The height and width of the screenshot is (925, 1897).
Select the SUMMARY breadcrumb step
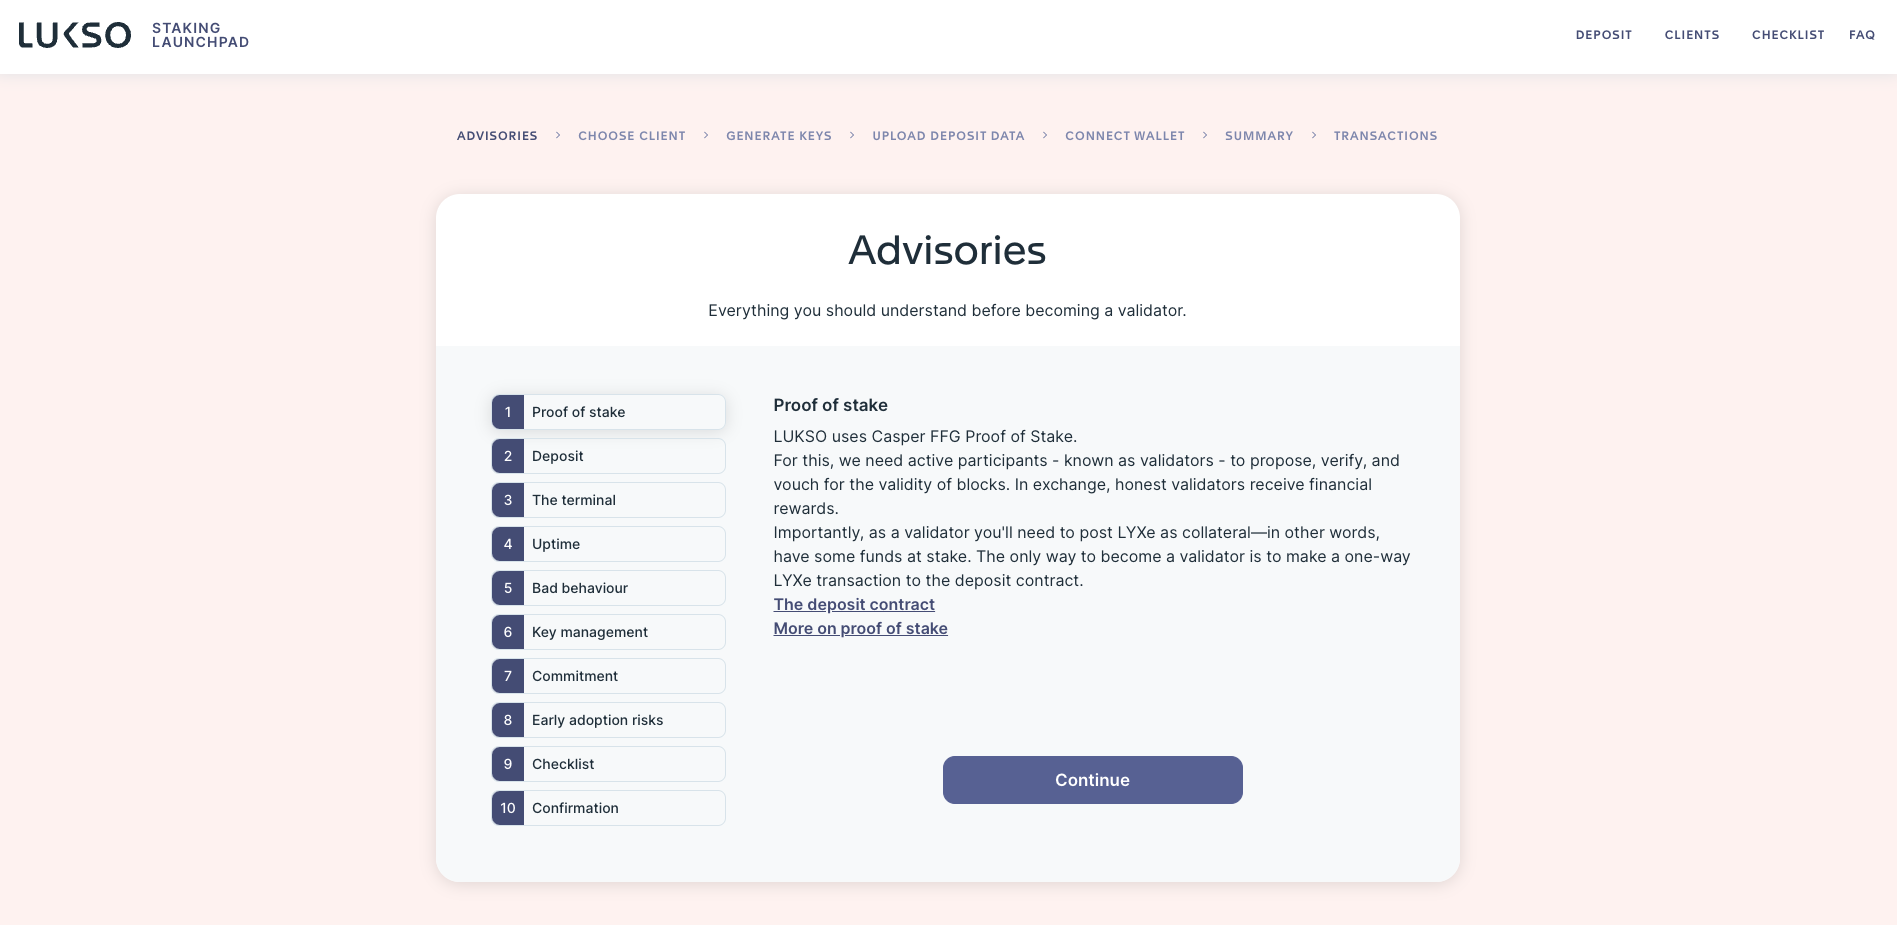coord(1259,136)
